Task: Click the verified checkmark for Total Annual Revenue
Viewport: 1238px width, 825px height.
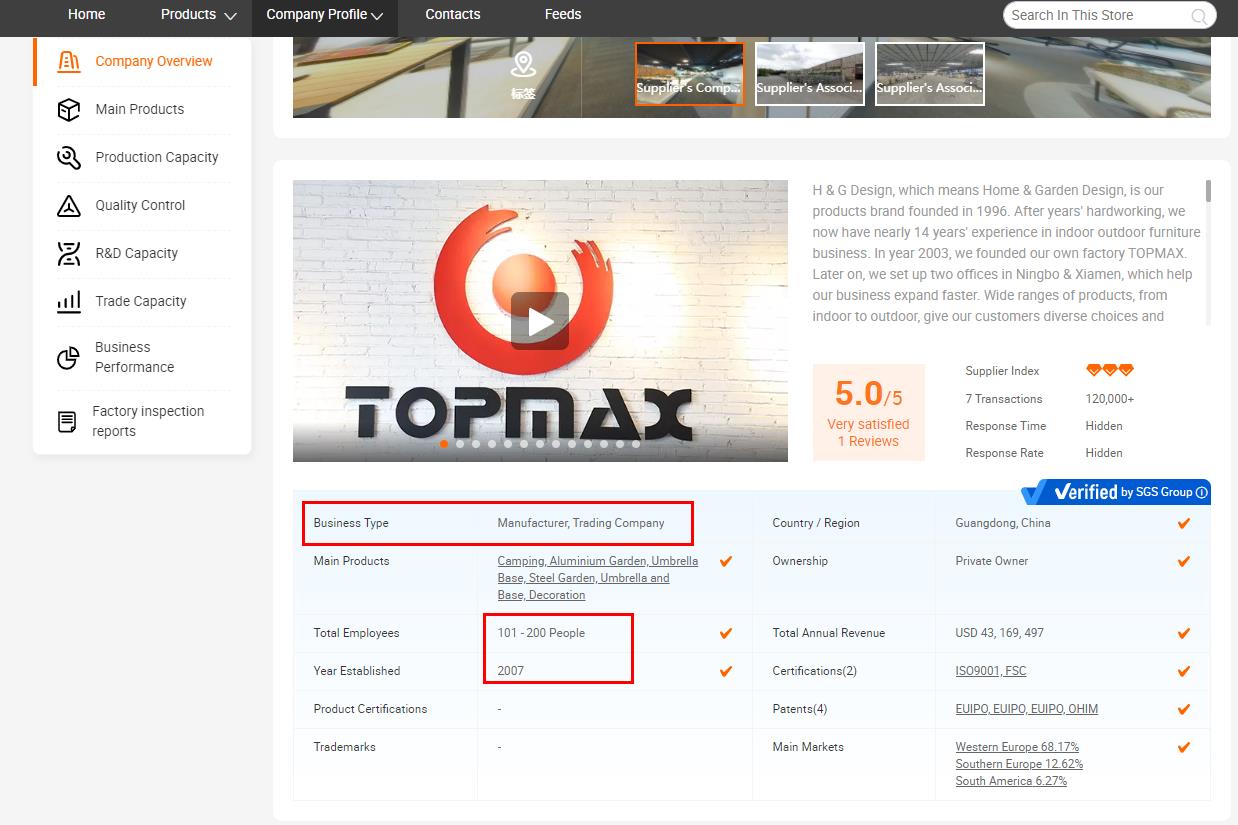Action: coord(1184,633)
